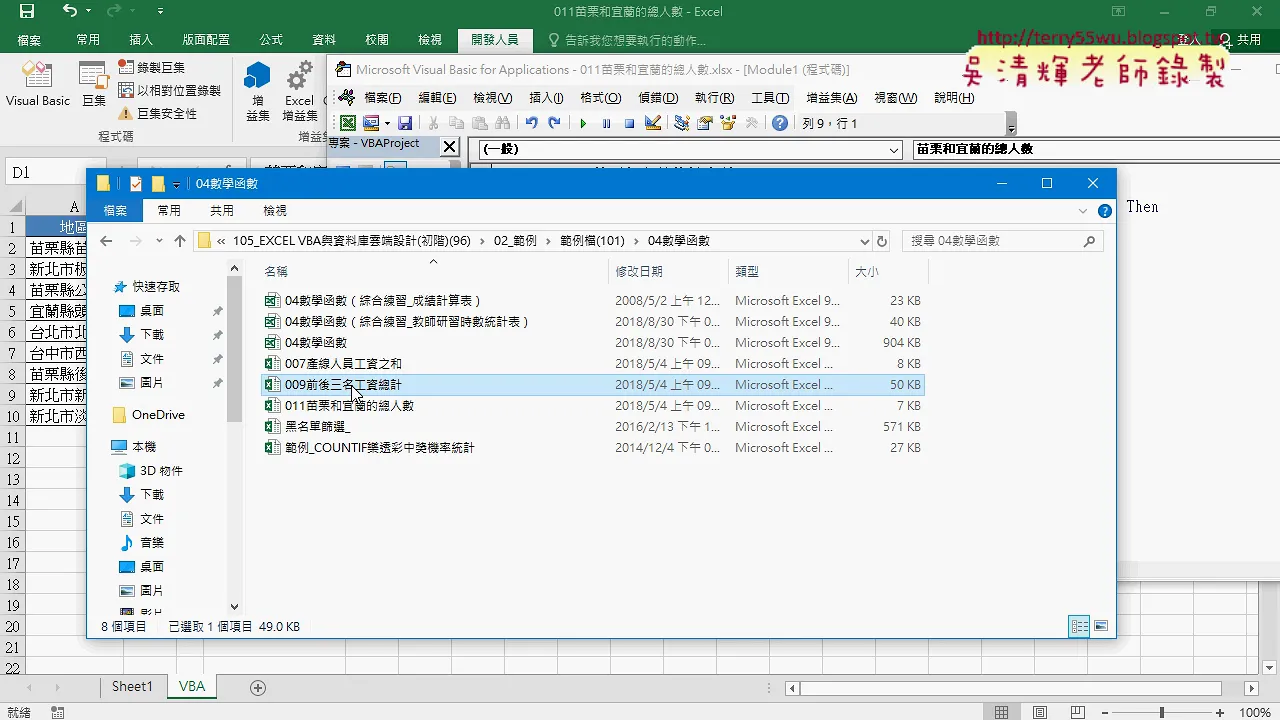Open 工具(T) menu in VBA editor
This screenshot has height=720, width=1280.
pos(770,98)
